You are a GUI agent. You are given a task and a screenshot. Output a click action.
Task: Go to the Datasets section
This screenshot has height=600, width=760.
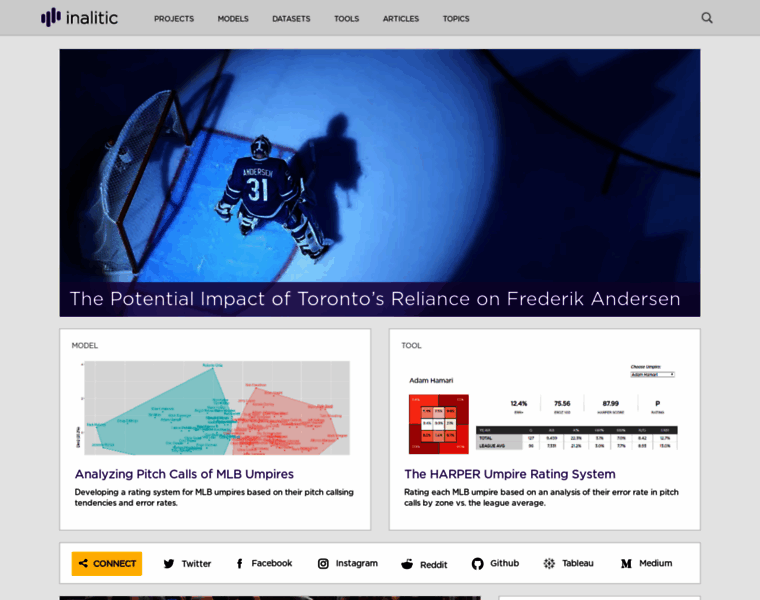coord(291,18)
